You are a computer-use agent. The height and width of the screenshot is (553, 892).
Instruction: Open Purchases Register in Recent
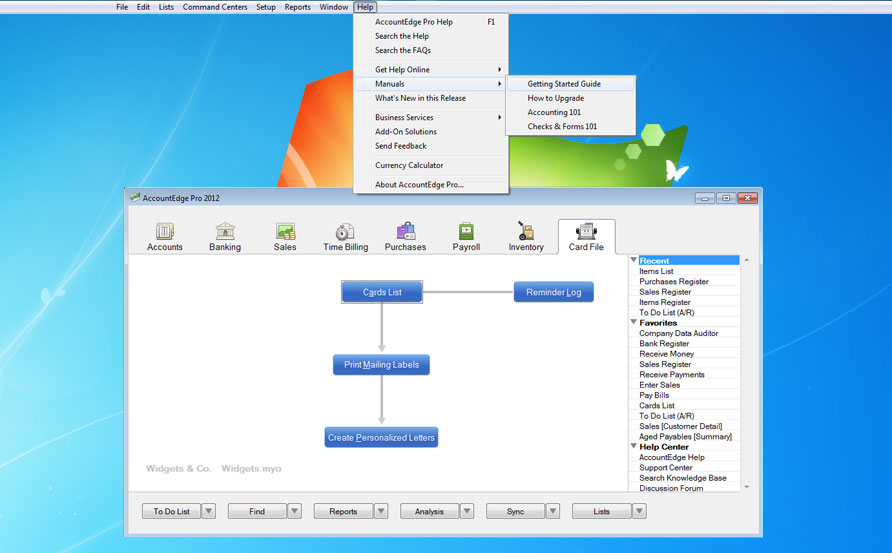coord(674,281)
